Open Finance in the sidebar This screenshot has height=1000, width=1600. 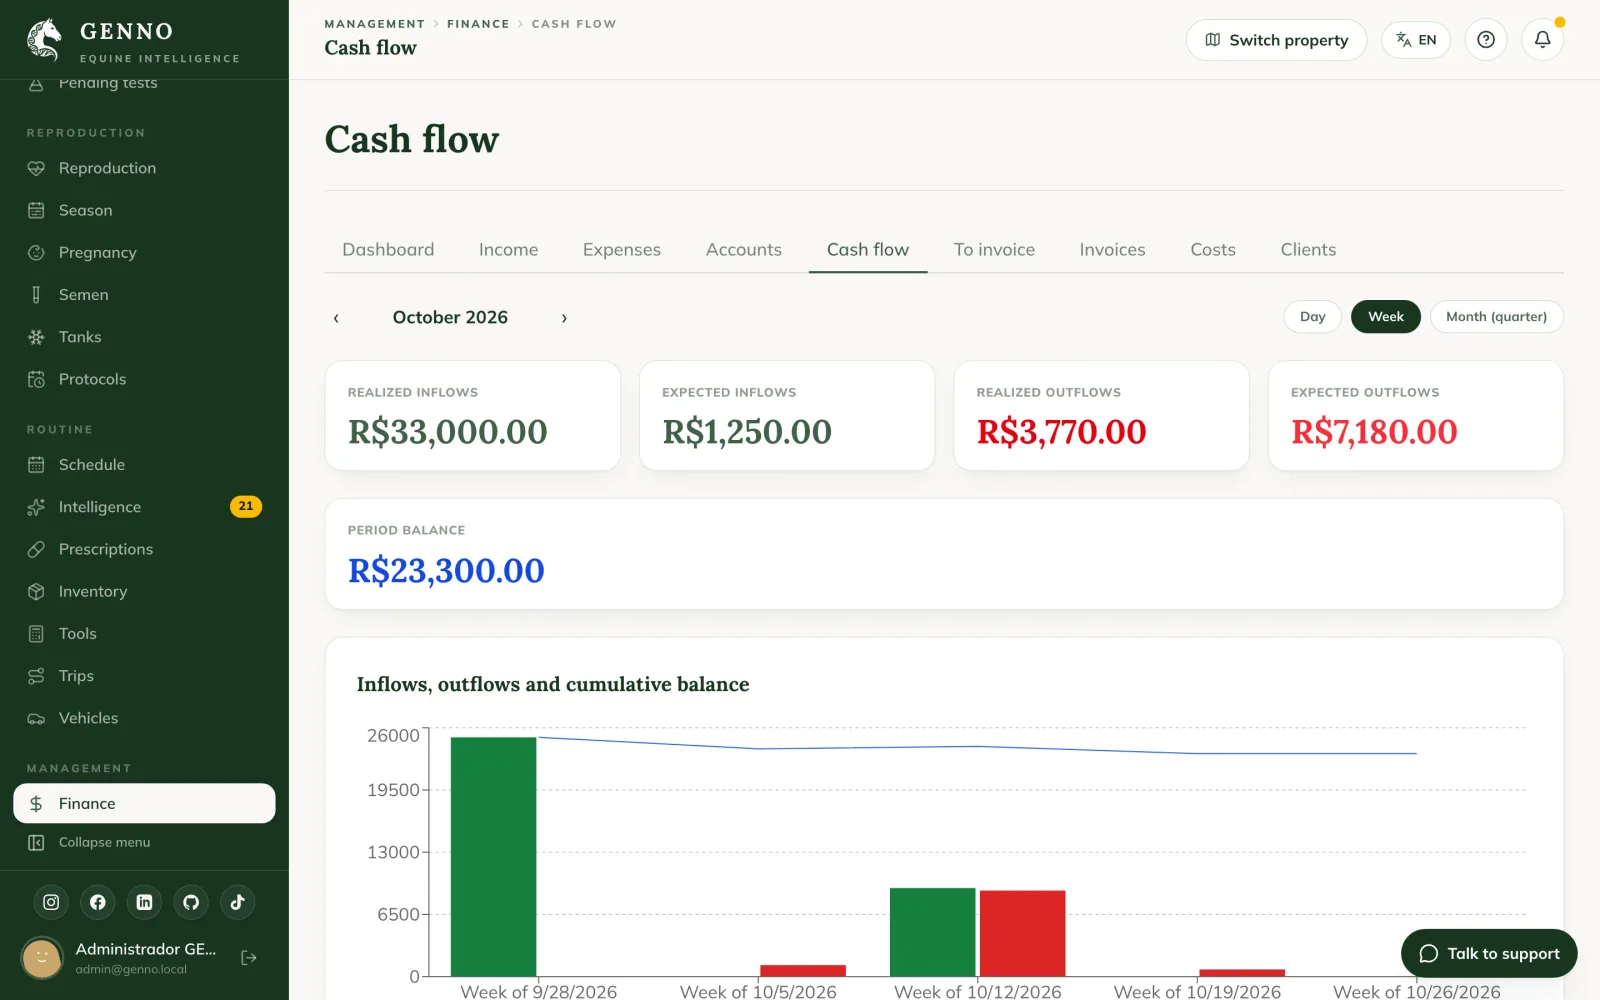pos(144,803)
